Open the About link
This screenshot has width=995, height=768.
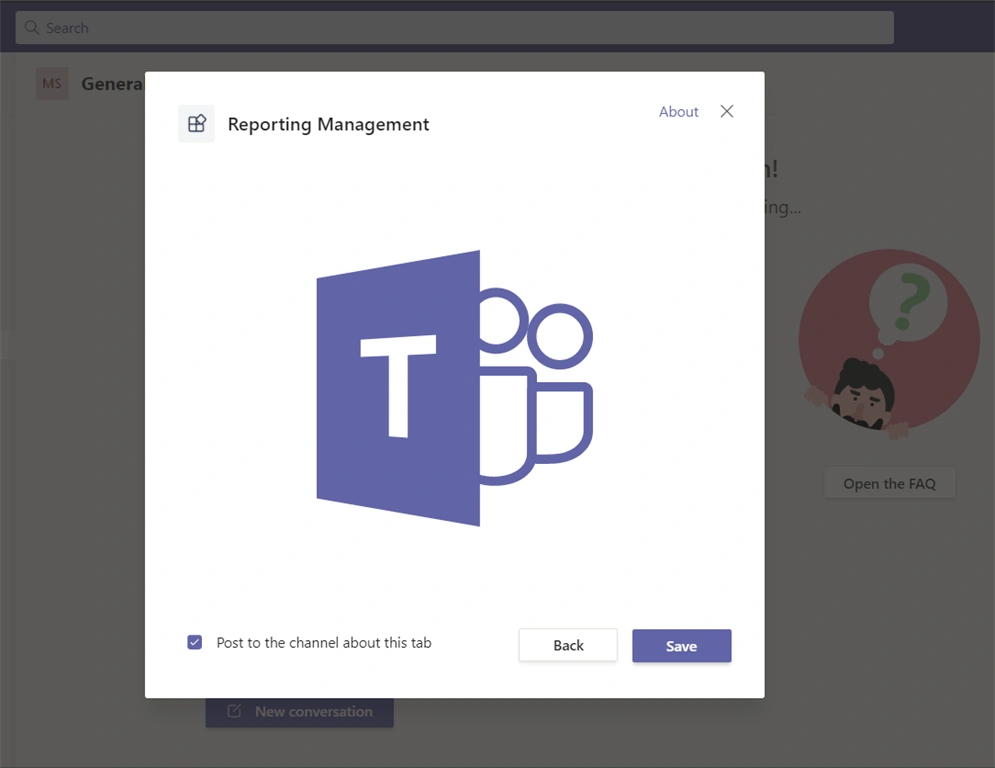[x=678, y=112]
